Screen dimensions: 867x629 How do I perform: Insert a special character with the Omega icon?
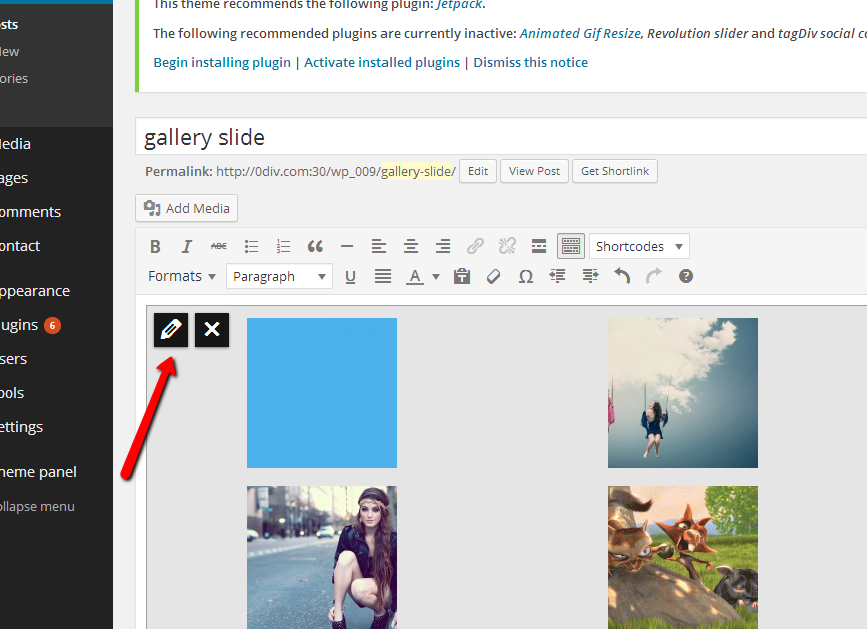(x=525, y=277)
